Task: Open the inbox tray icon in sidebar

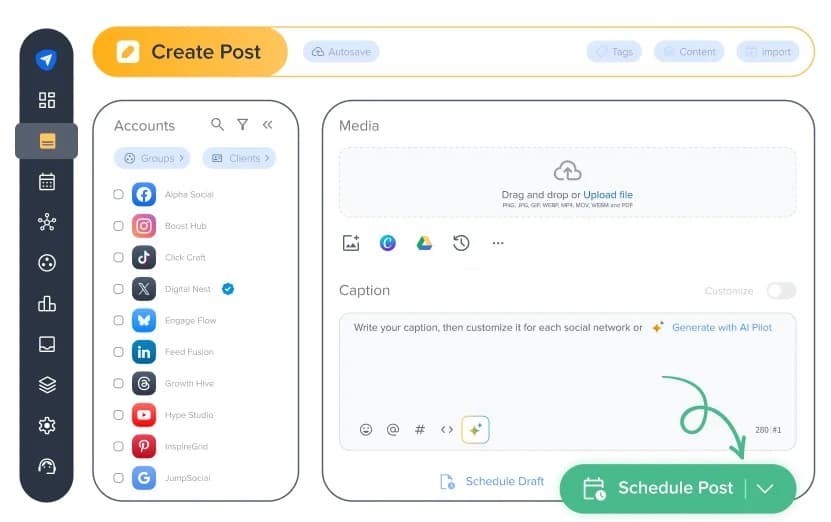Action: click(x=47, y=344)
